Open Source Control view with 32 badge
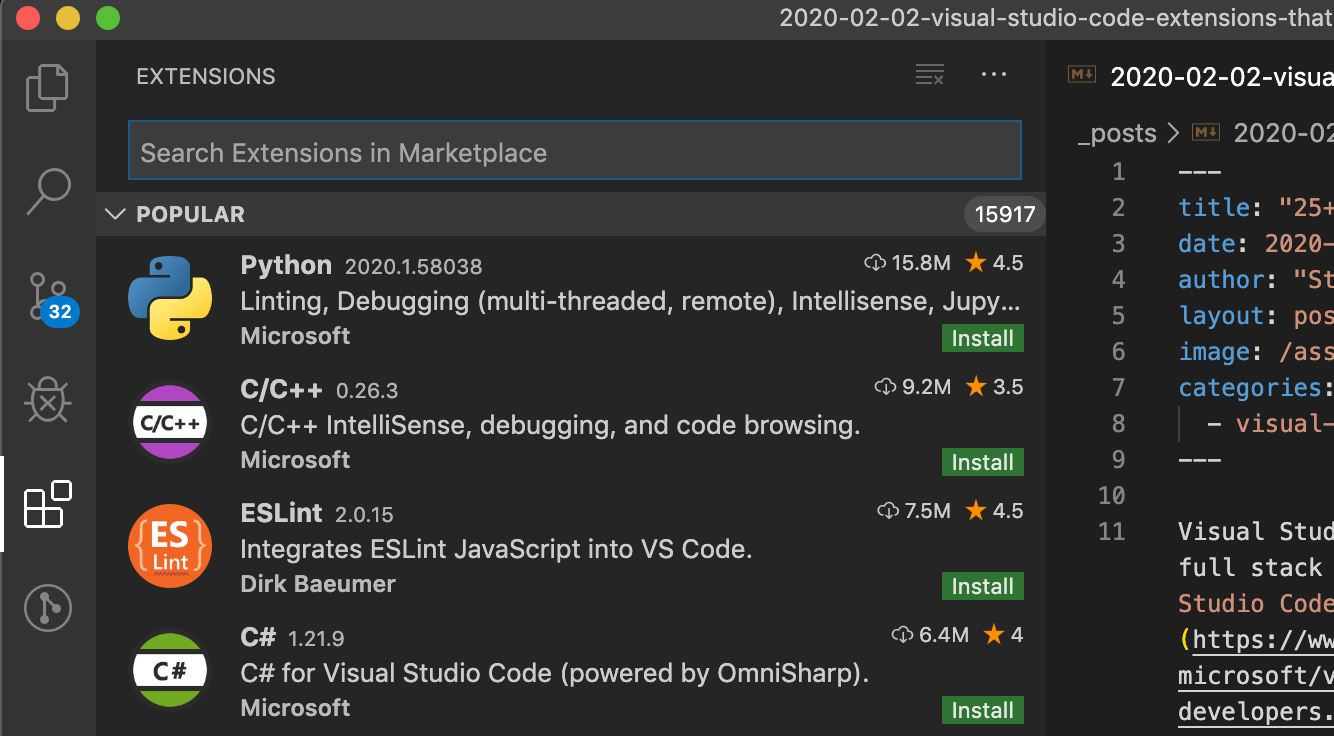 [x=50, y=297]
